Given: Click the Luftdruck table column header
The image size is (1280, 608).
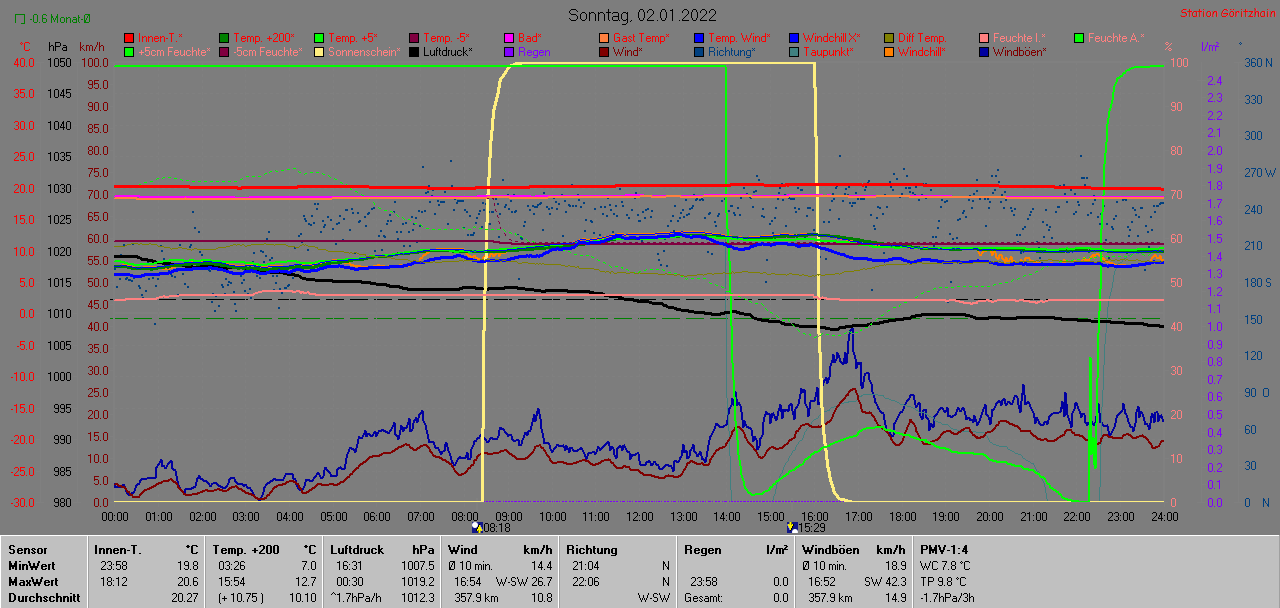Looking at the screenshot, I should pos(359,550).
